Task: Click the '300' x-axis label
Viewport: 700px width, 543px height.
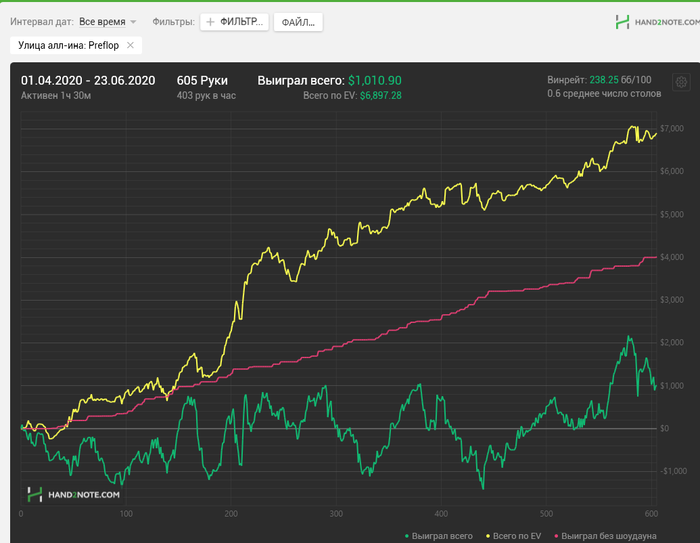Action: 336,514
